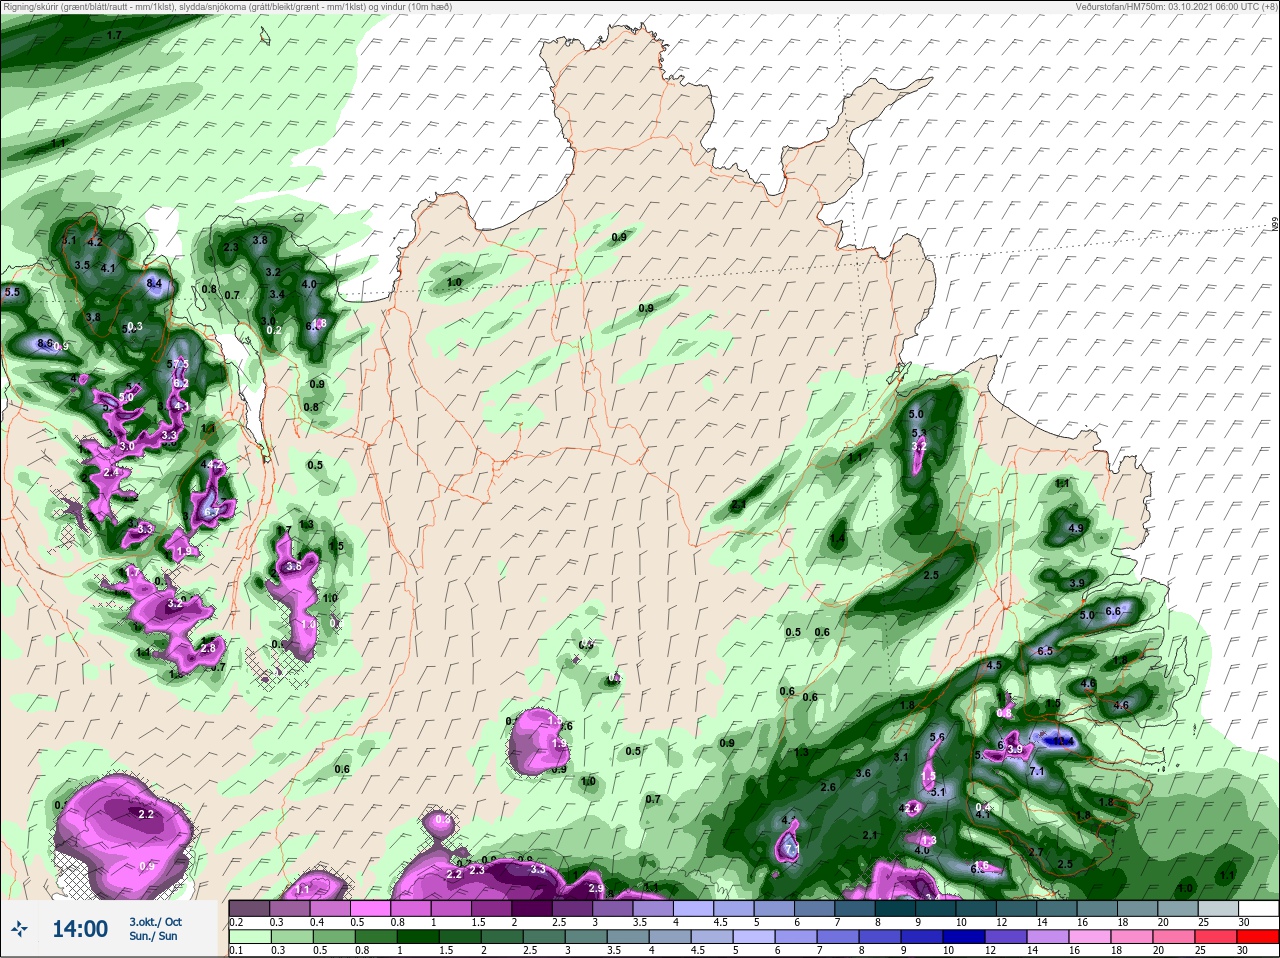1280x958 pixels.
Task: Click the 2.6 precipitation value on the map
Action: point(828,787)
